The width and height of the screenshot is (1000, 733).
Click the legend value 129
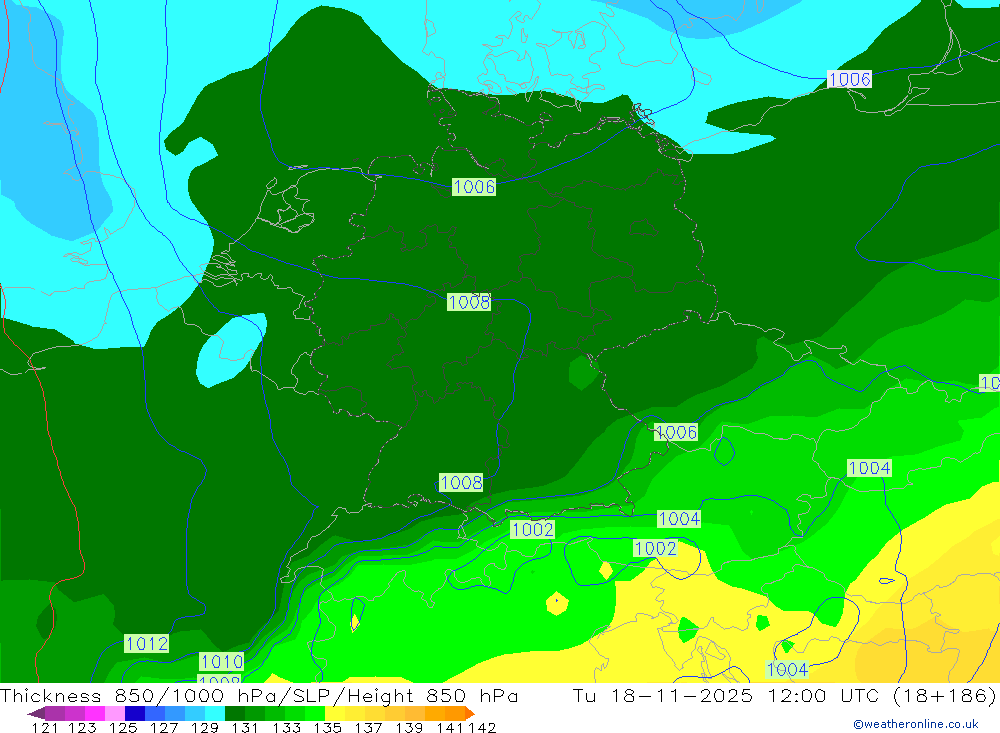coord(204,727)
